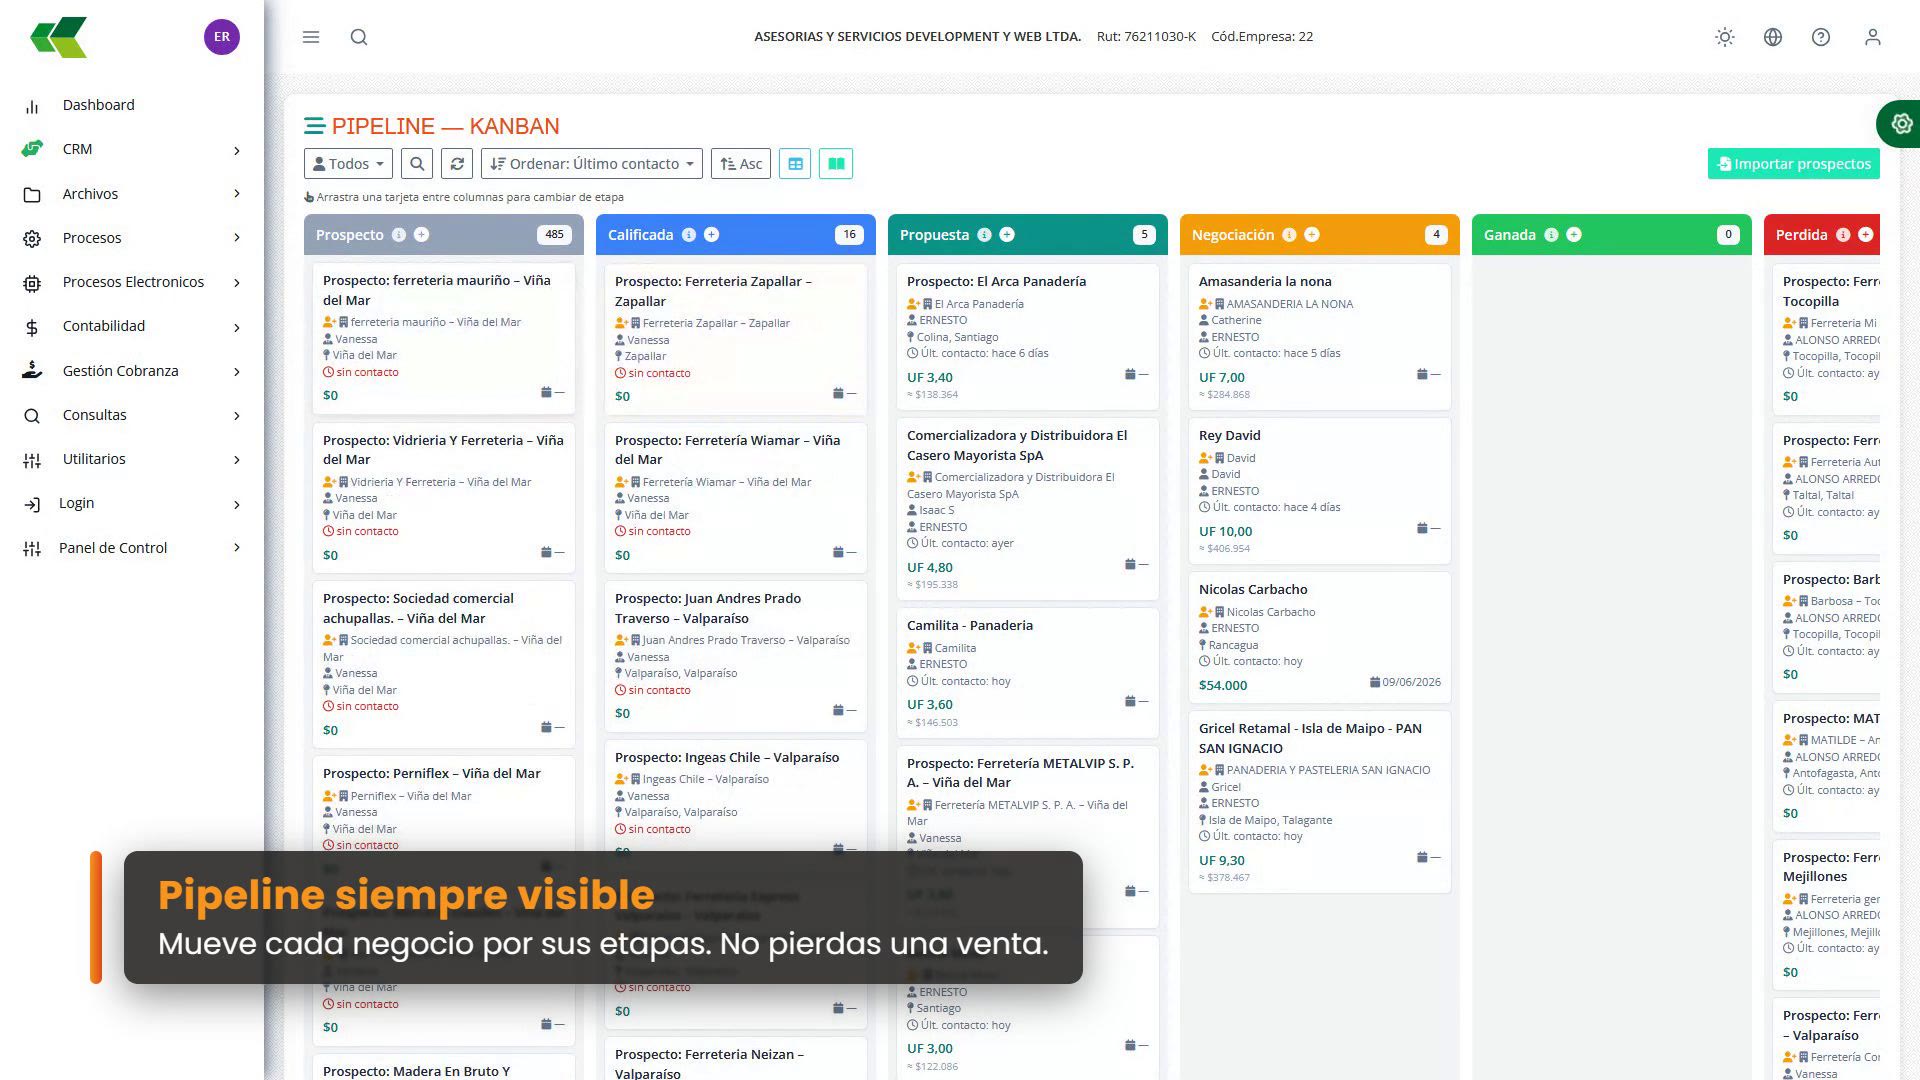This screenshot has width=1920, height=1080.
Task: Show info for Prospecto column
Action: 399,235
